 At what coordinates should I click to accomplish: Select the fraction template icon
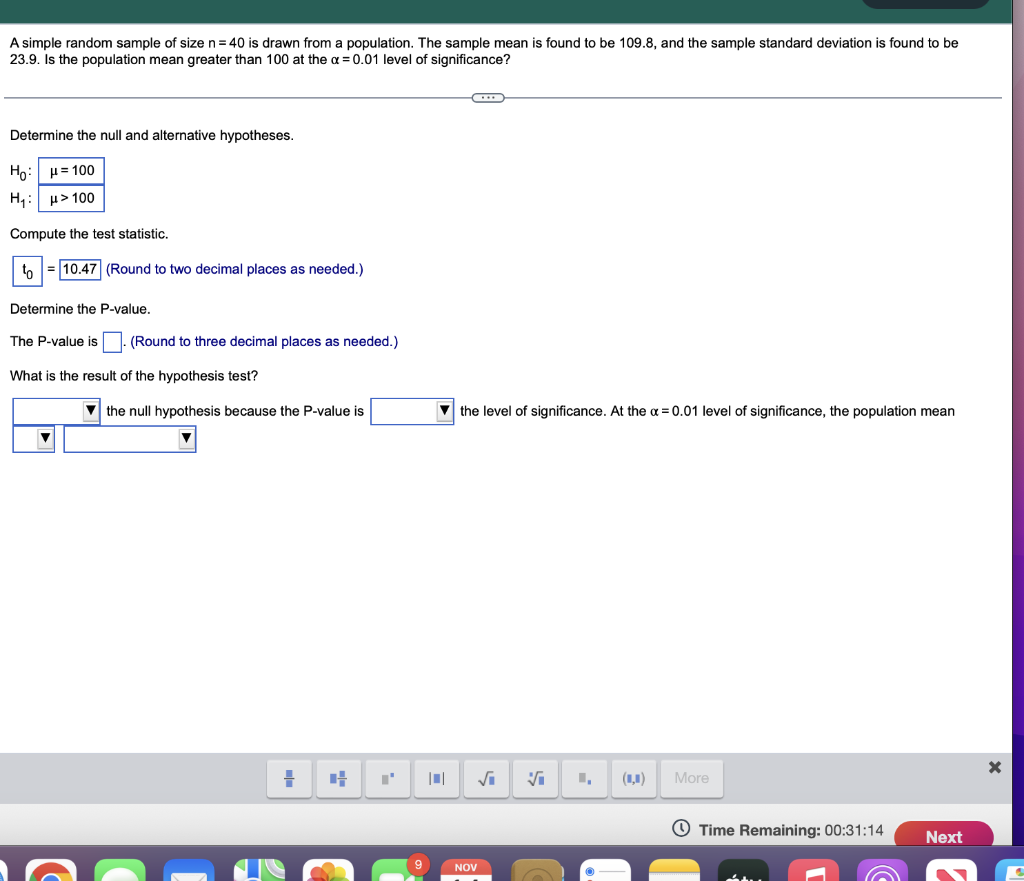click(289, 779)
